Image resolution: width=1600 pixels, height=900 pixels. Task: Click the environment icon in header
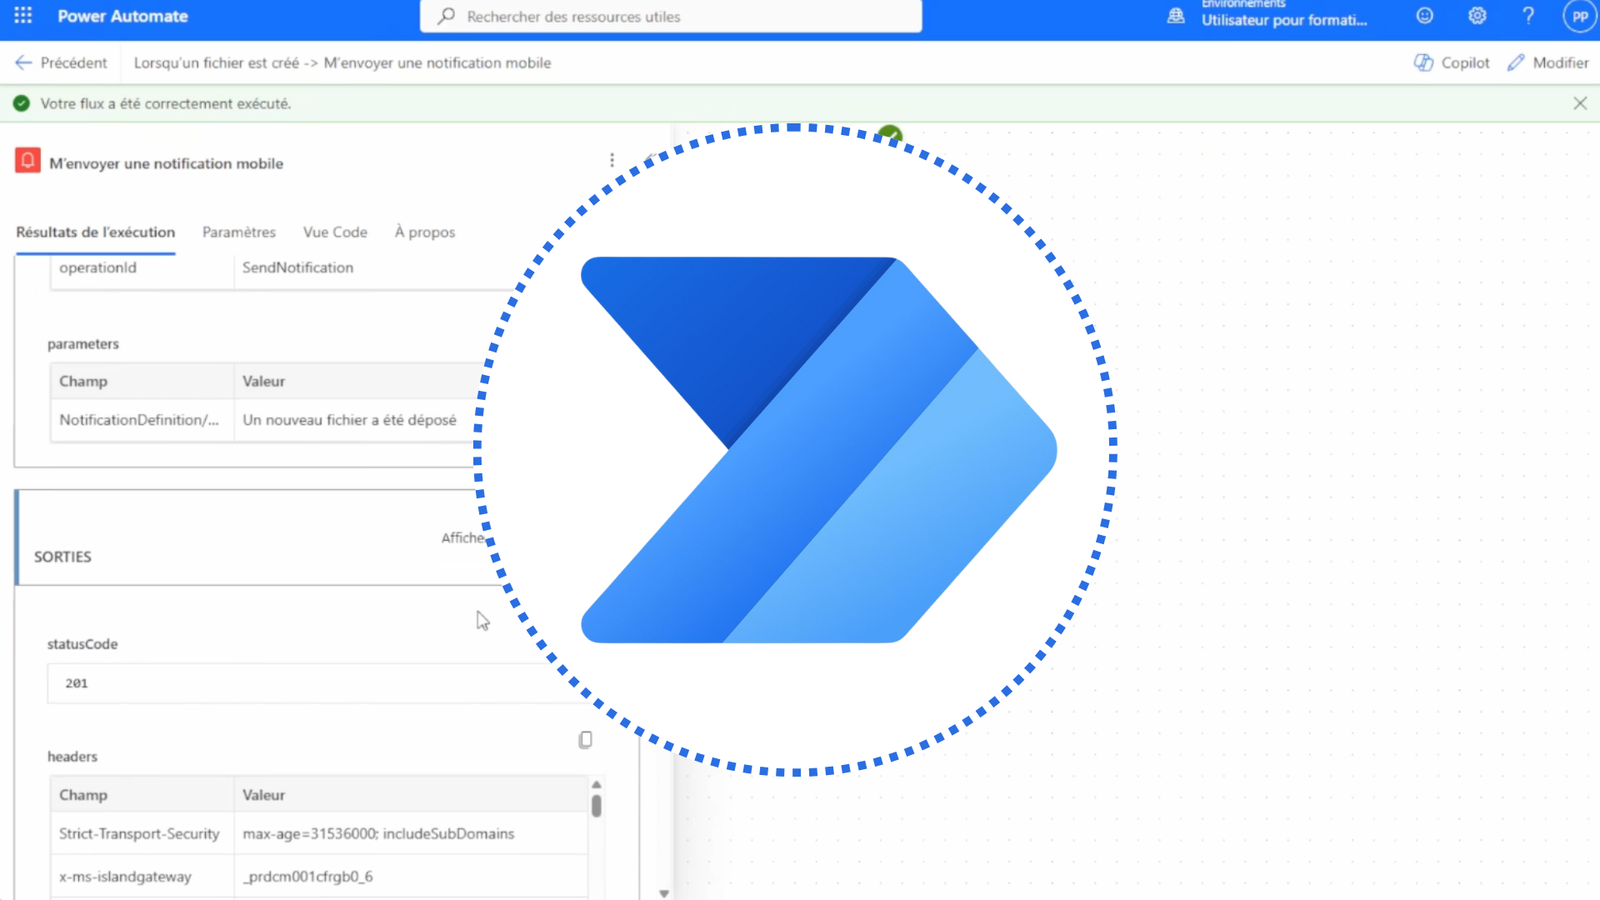(x=1176, y=16)
